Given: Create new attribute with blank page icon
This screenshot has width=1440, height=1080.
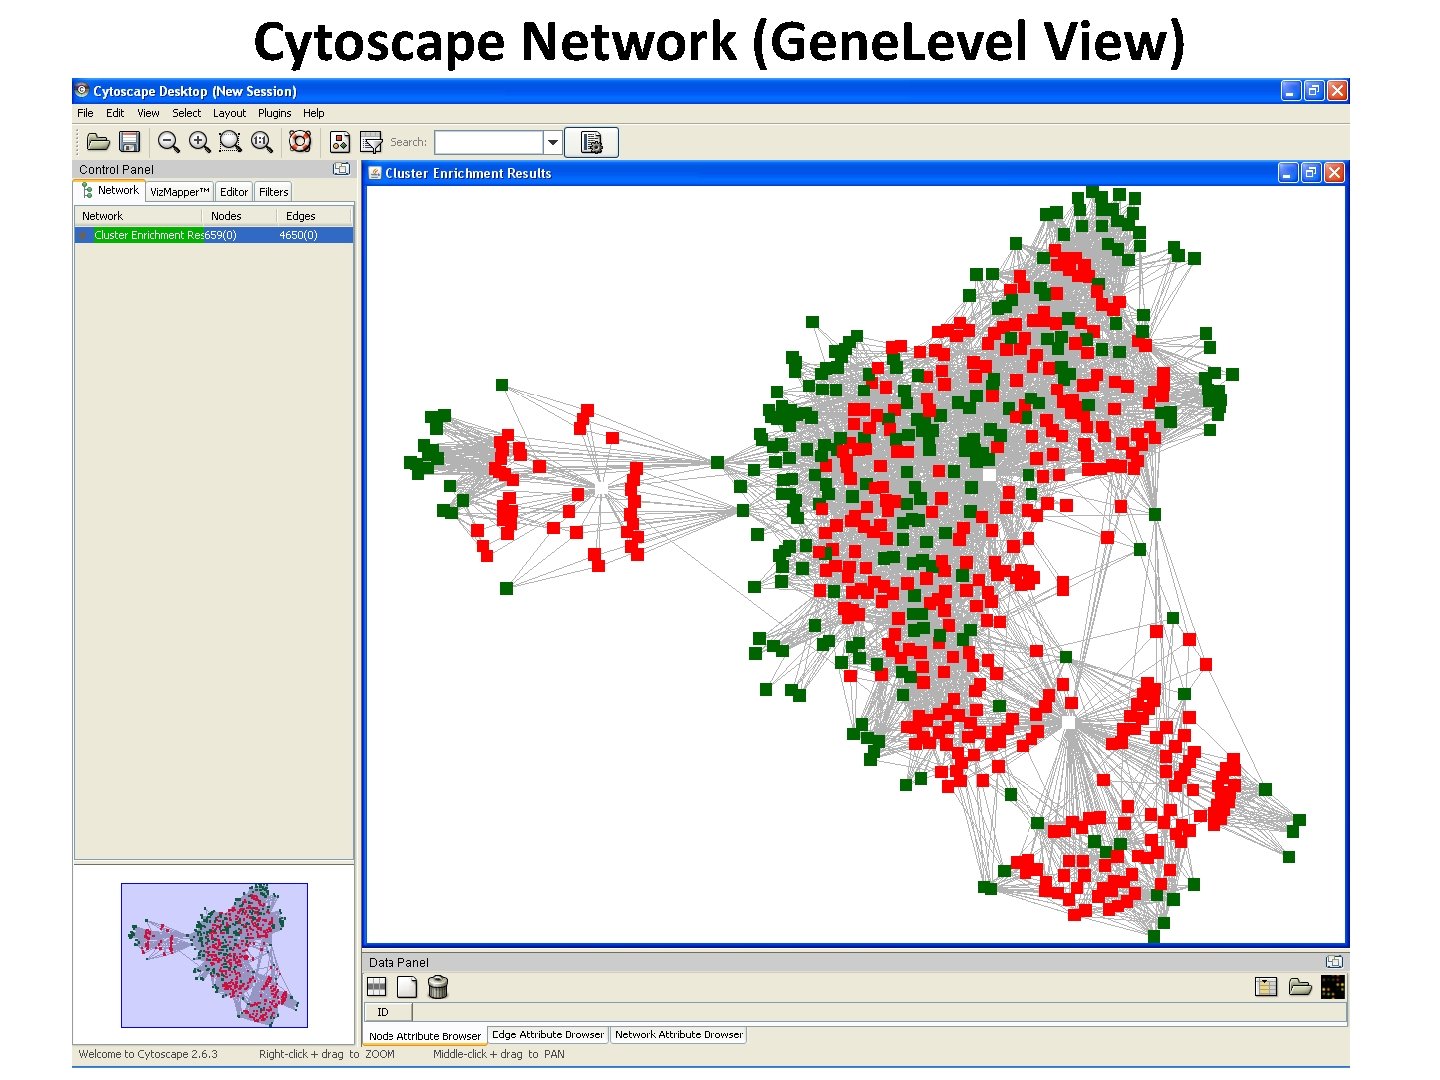Looking at the screenshot, I should (407, 986).
